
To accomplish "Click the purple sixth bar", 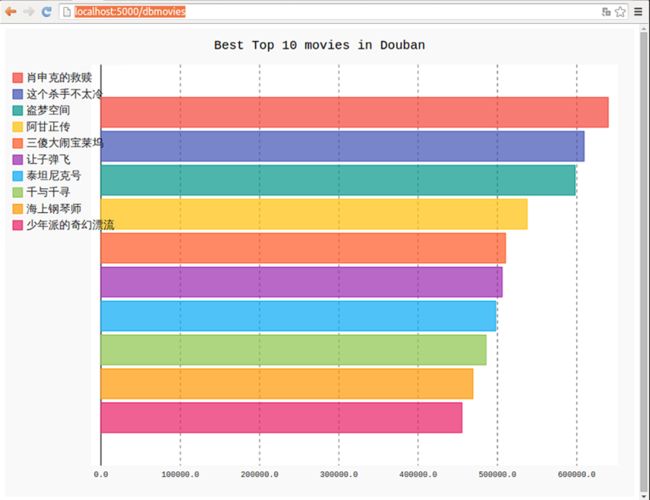I will pyautogui.click(x=301, y=282).
